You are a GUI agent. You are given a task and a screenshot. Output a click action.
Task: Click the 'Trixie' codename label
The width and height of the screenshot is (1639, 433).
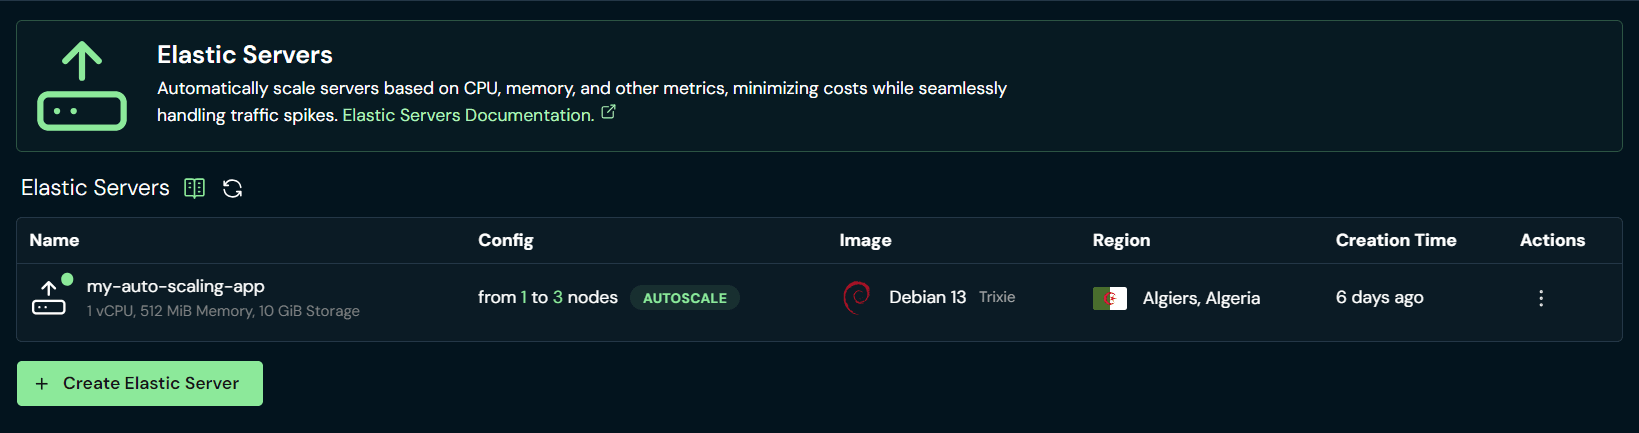click(997, 297)
